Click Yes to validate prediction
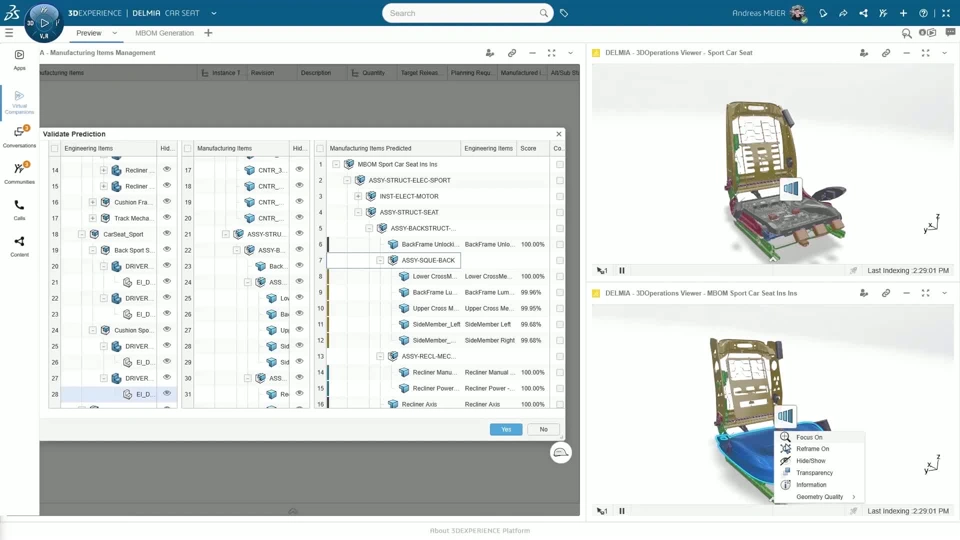The height and width of the screenshot is (540, 960). [506, 429]
